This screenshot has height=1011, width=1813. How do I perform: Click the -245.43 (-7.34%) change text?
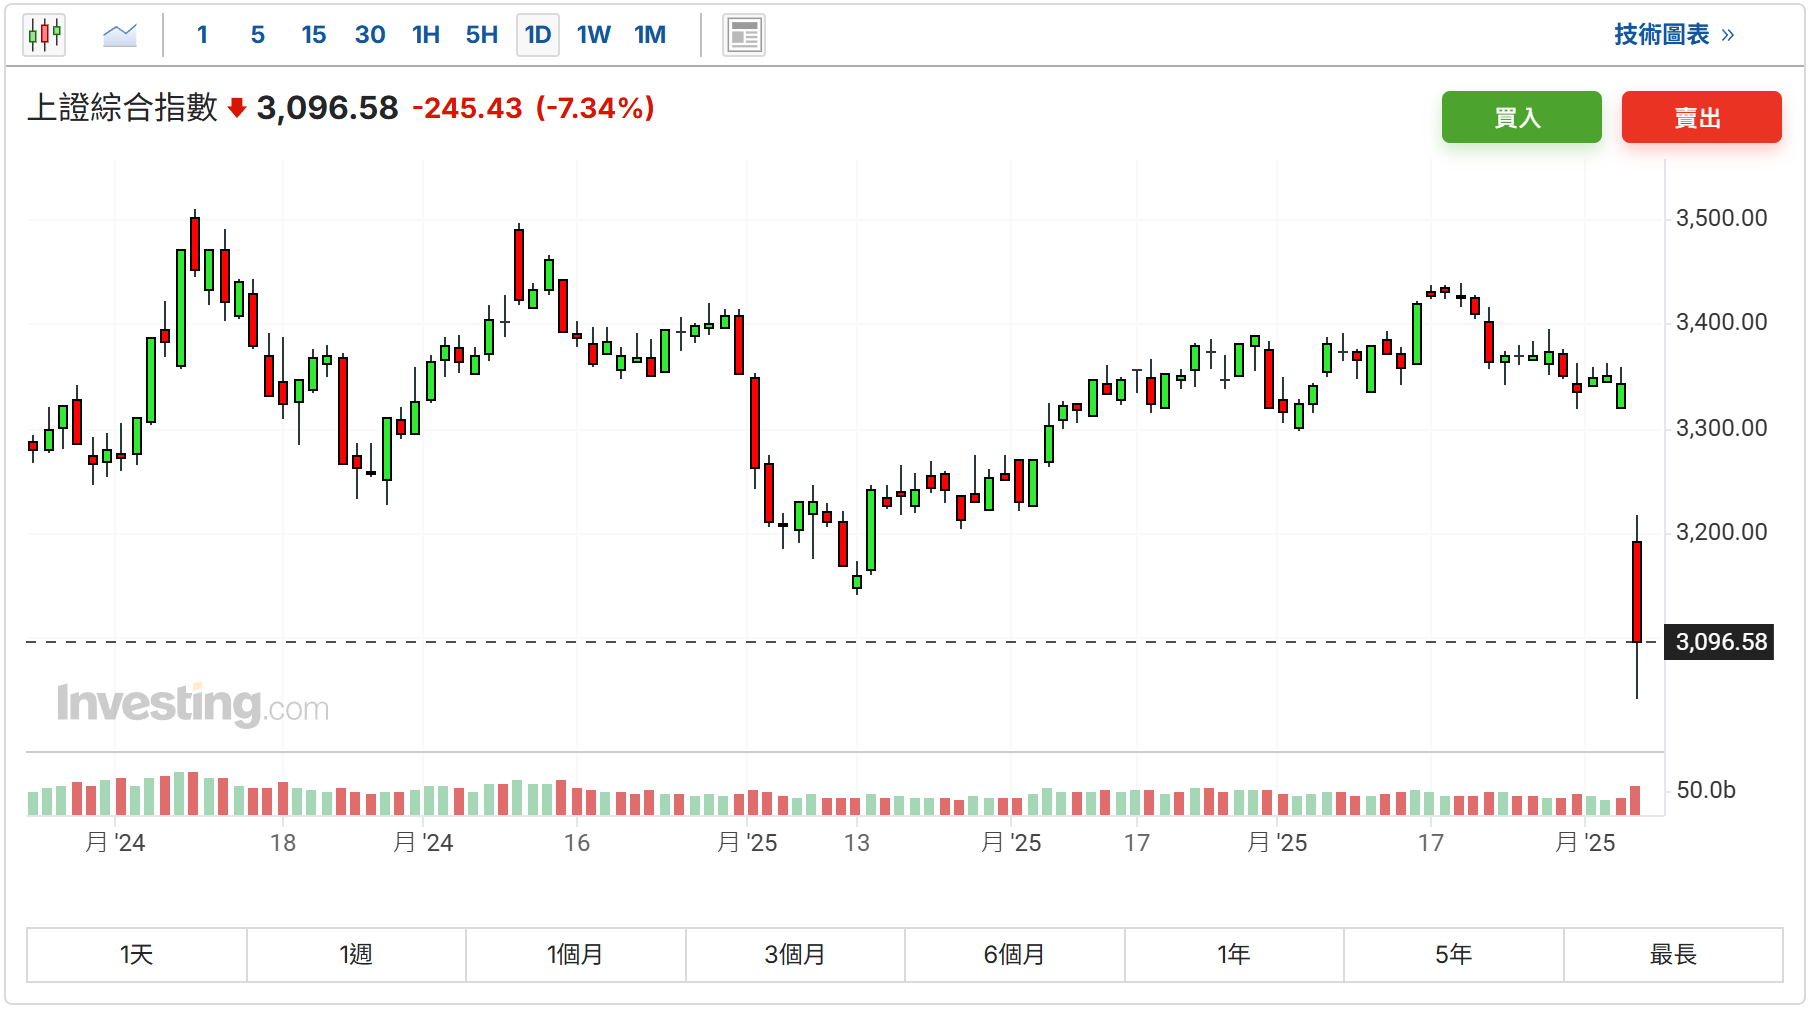533,108
